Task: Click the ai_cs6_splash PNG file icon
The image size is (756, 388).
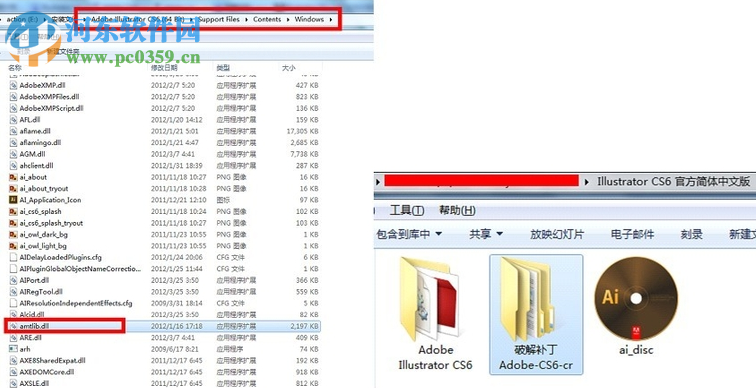Action: 13,212
